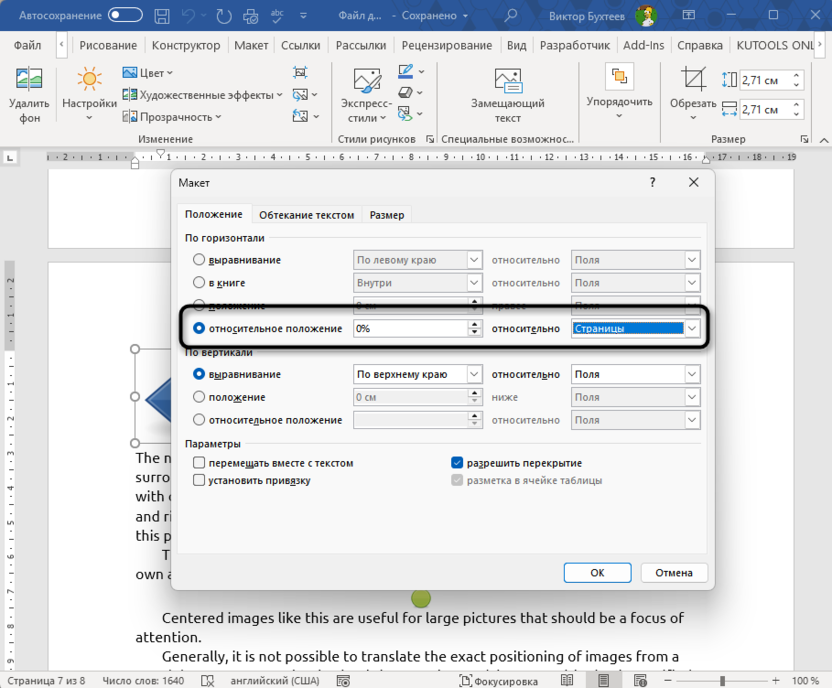Image resolution: width=832 pixels, height=688 pixels.
Task: Check 'перемещать вместе с текстом' checkbox
Action: tap(199, 463)
